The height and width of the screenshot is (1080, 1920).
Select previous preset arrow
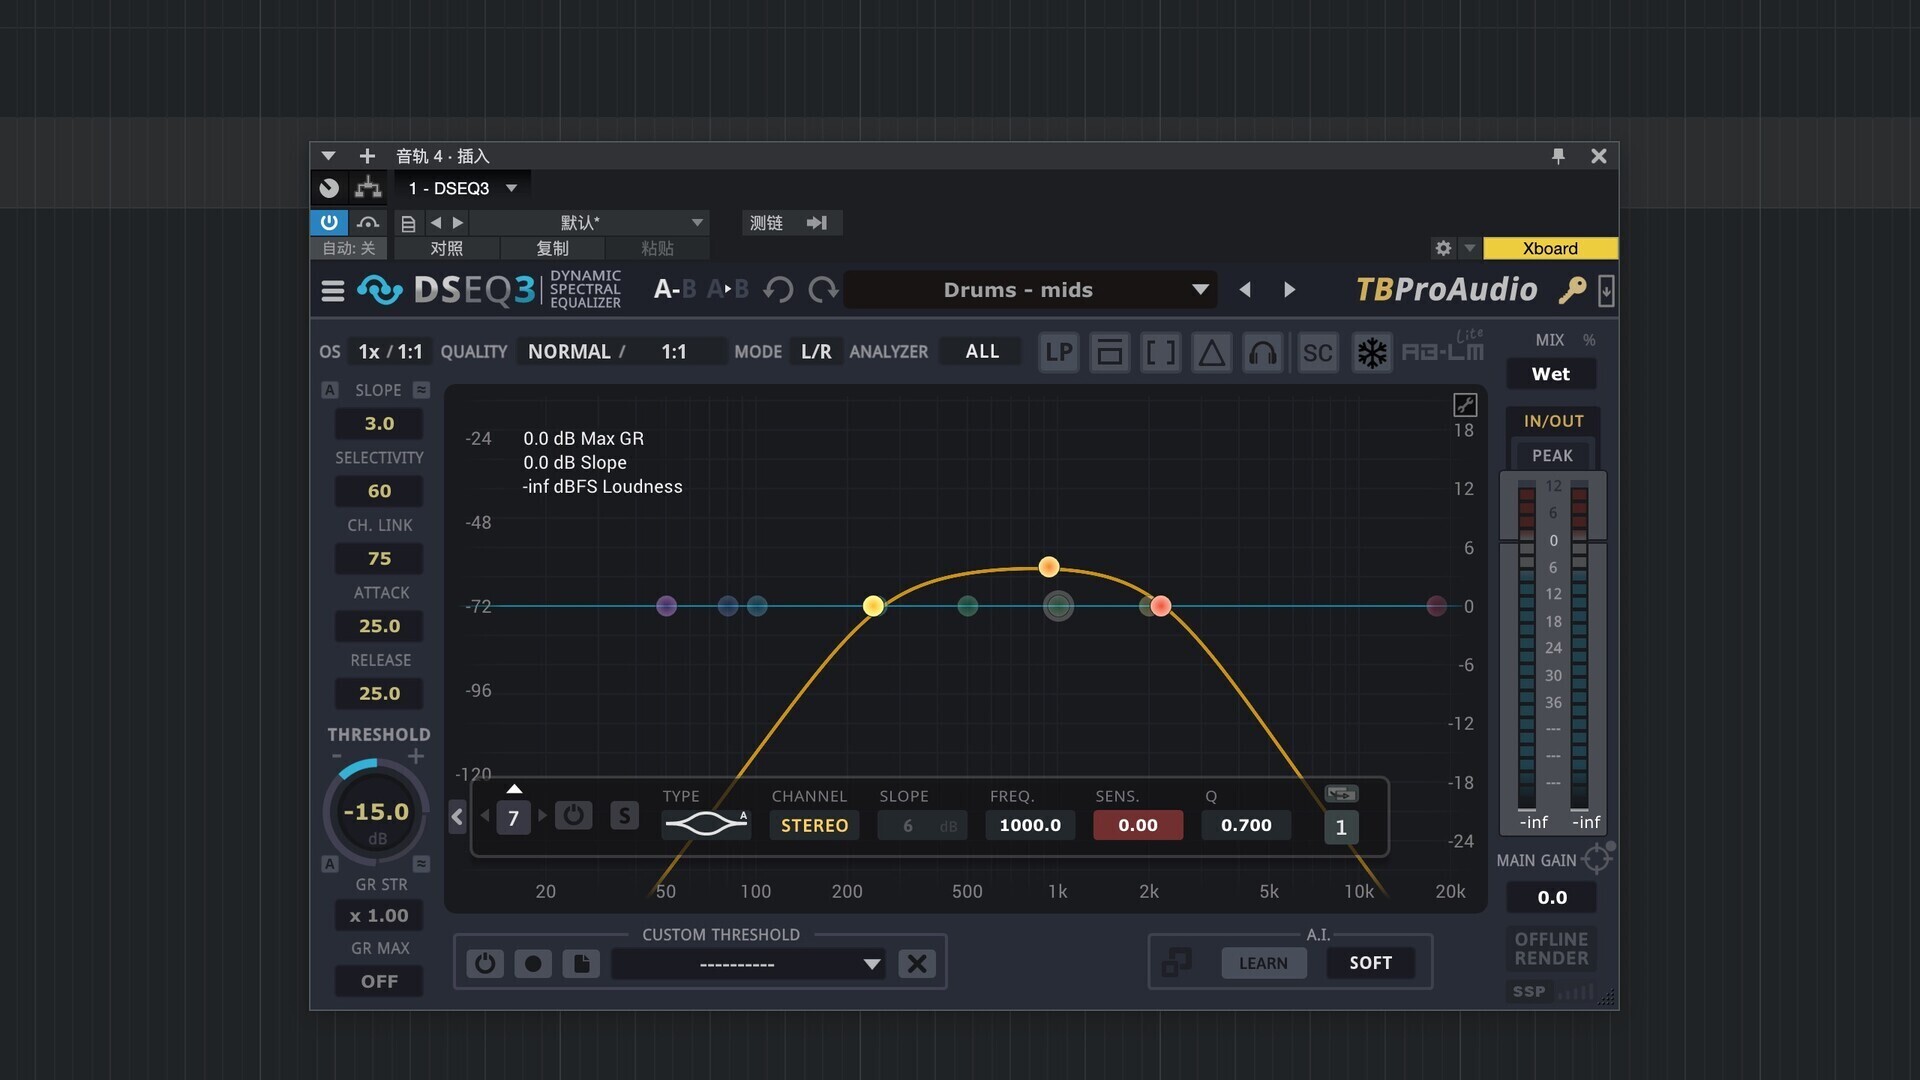click(1245, 290)
